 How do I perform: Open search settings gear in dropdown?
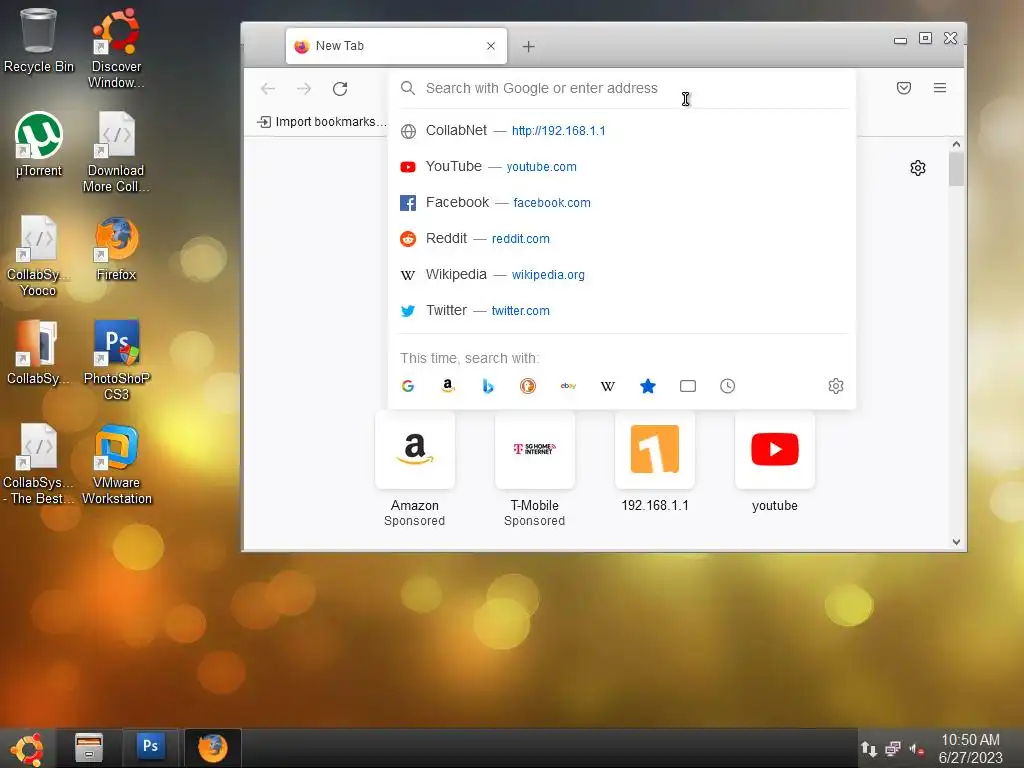836,386
